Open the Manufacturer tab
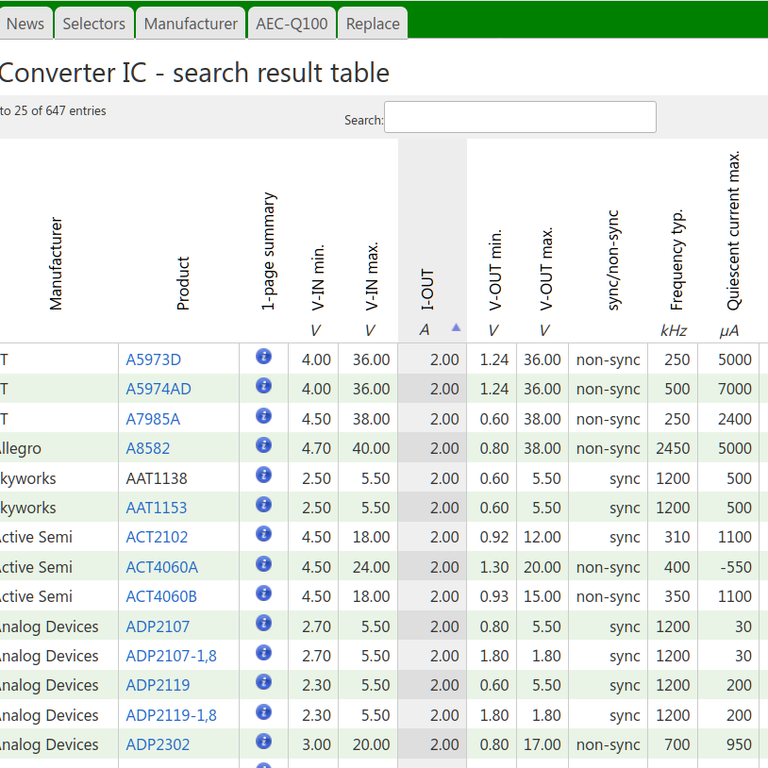The width and height of the screenshot is (768, 768). pyautogui.click(x=191, y=24)
